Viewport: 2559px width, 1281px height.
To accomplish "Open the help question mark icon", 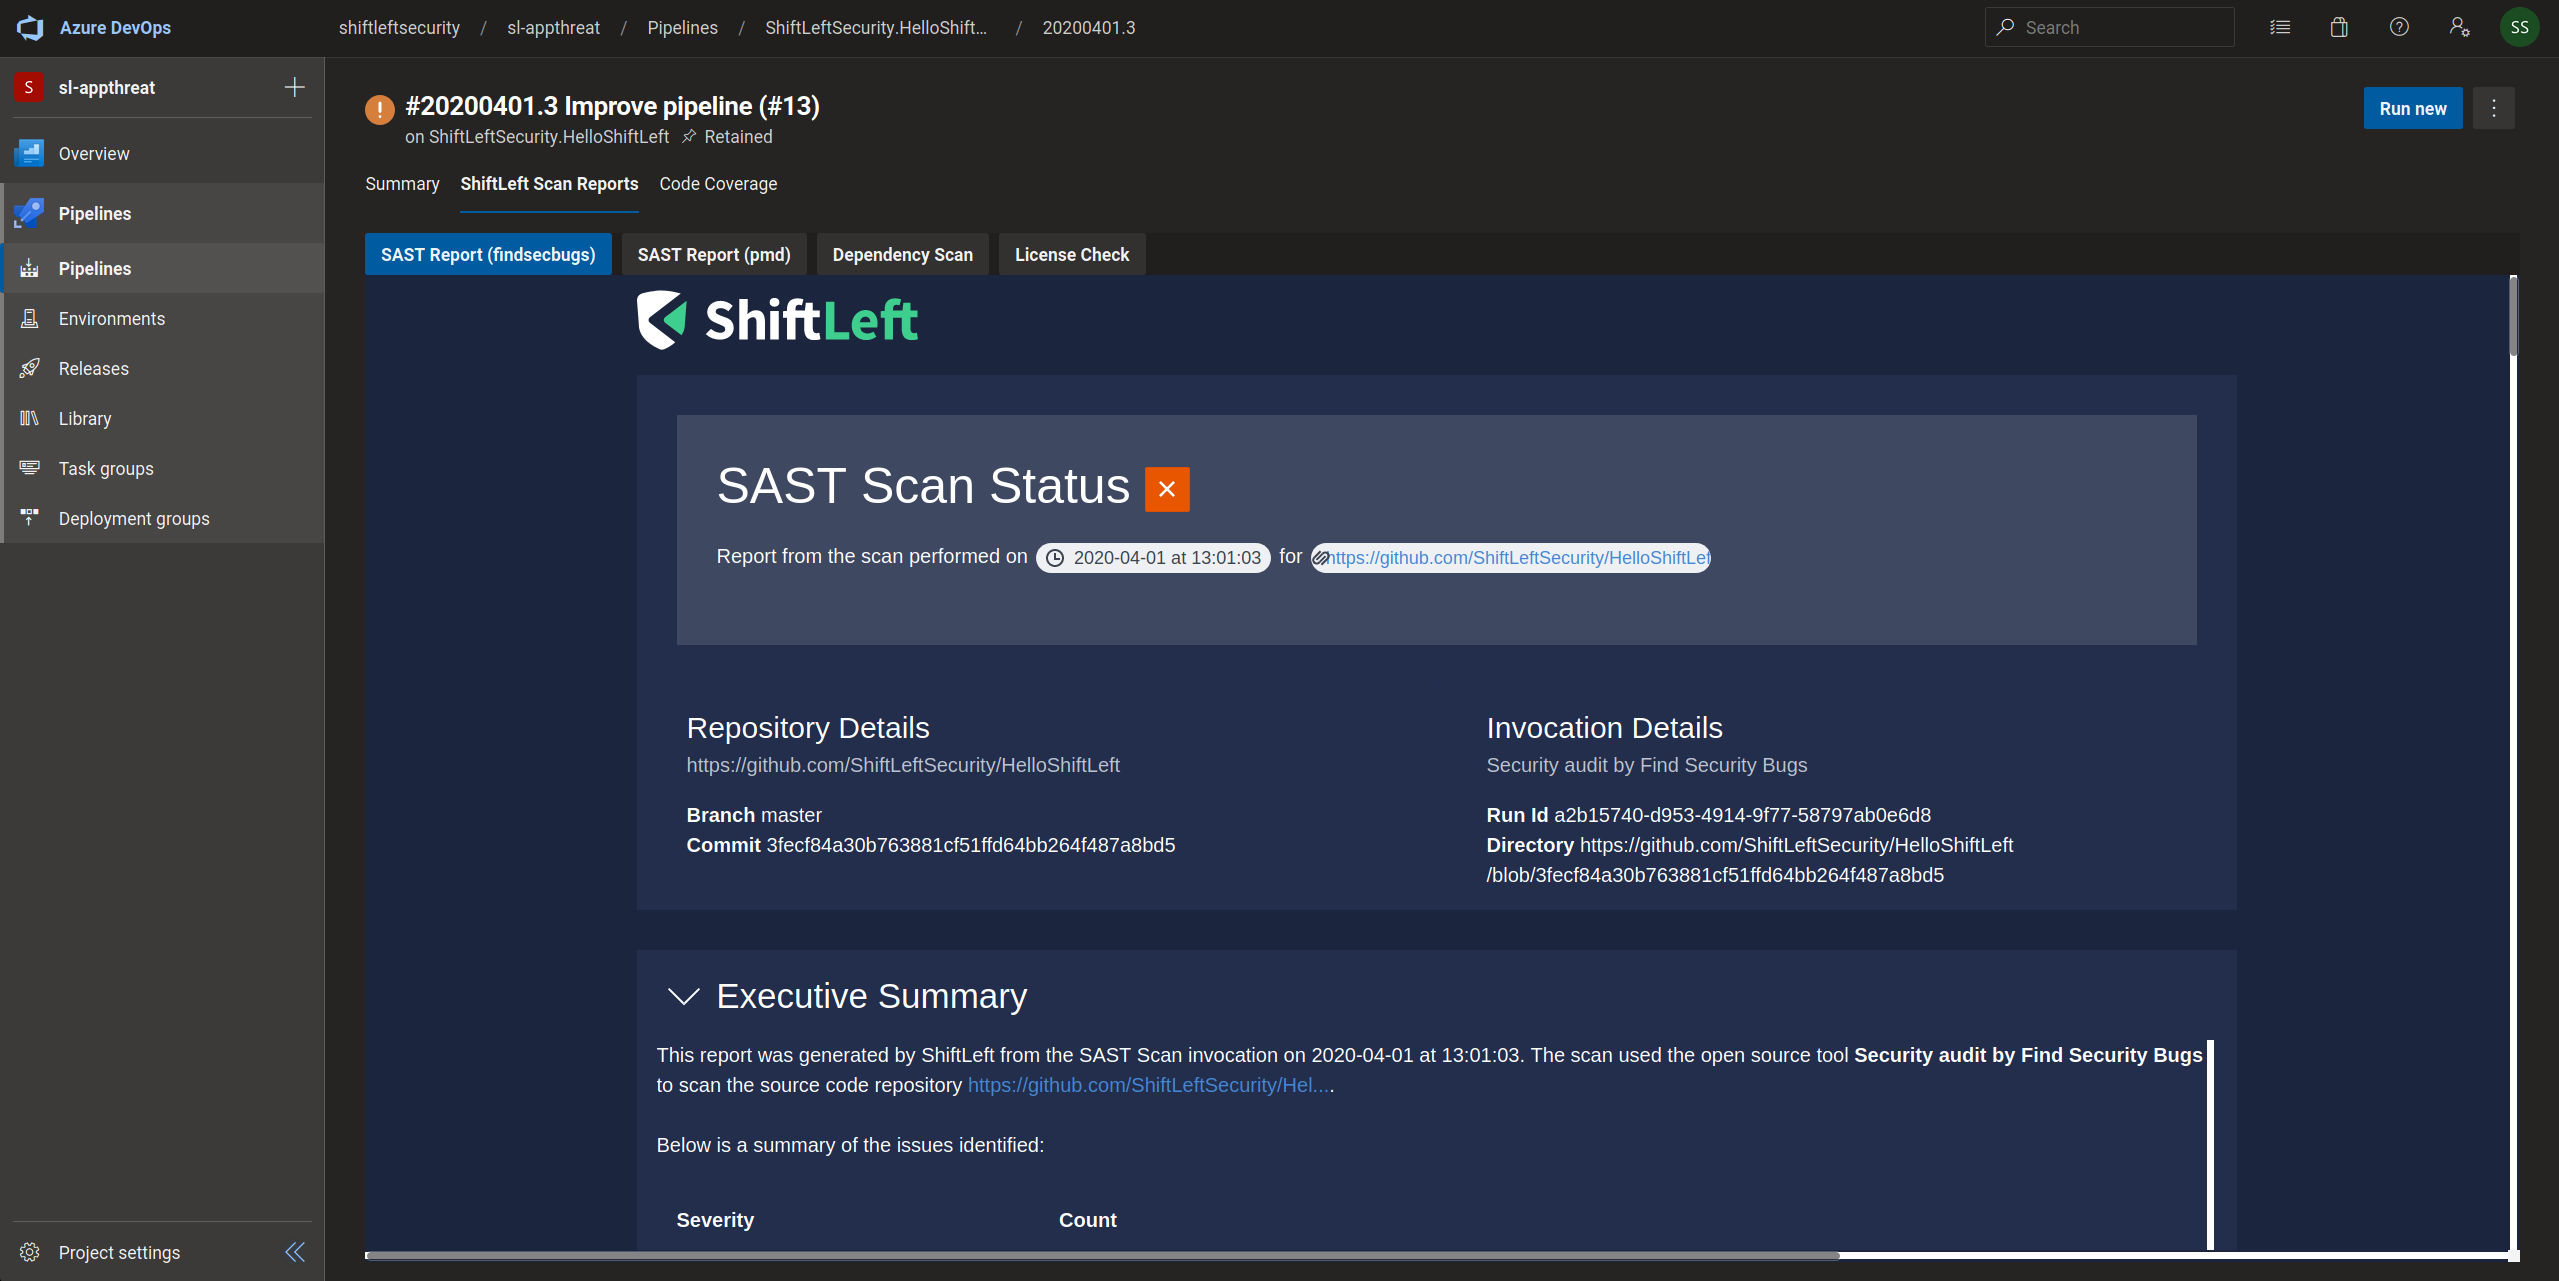I will coord(2399,28).
